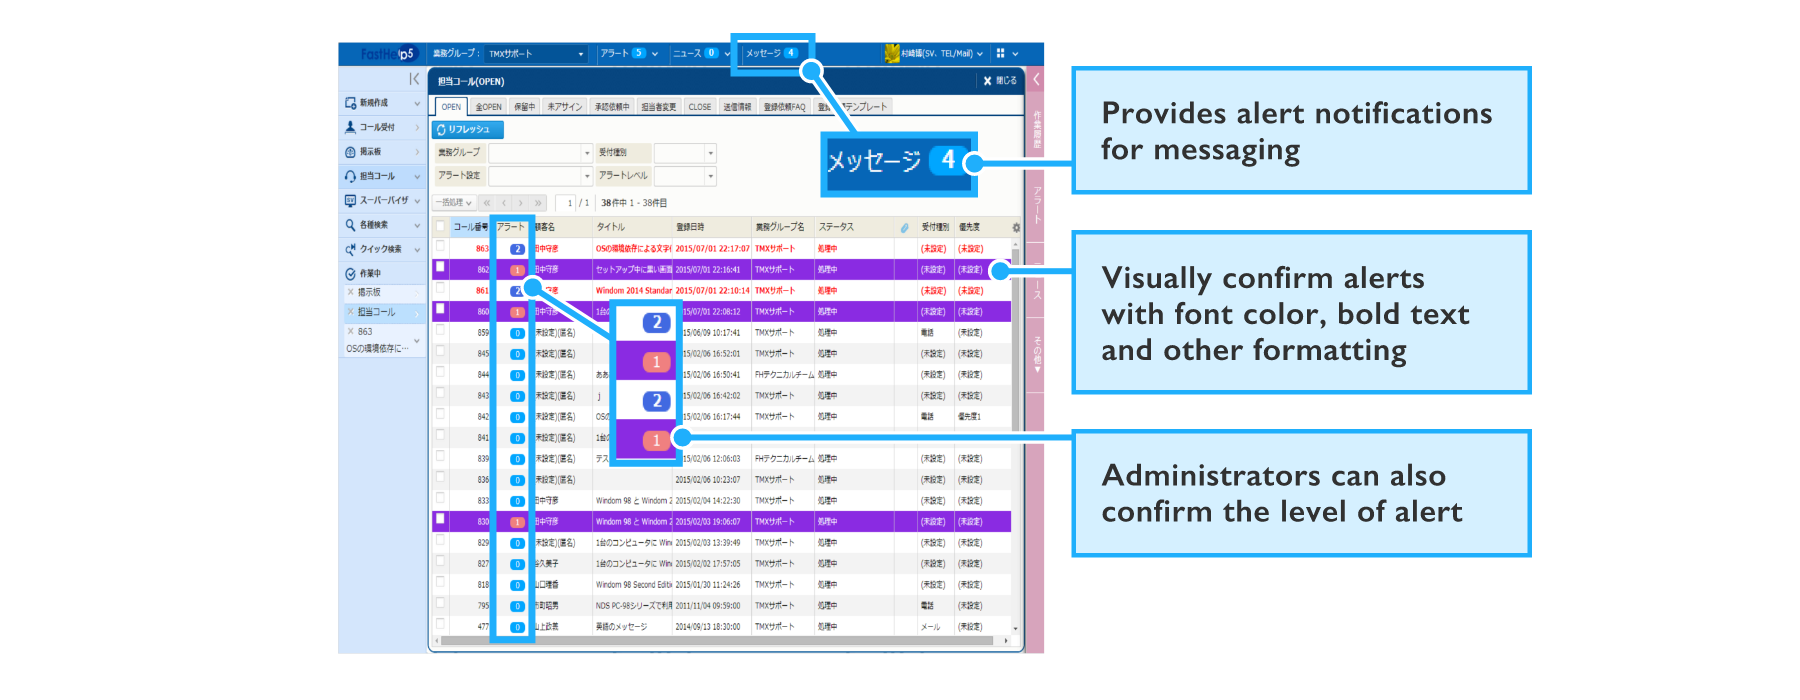The image size is (1800, 700).
Task: Switch to the CLOSE tab
Action: 700,107
